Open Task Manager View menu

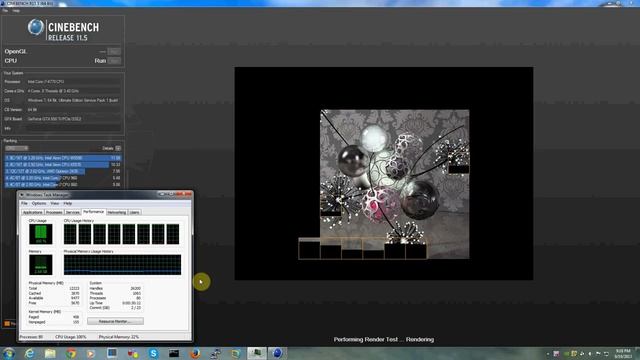coord(55,203)
